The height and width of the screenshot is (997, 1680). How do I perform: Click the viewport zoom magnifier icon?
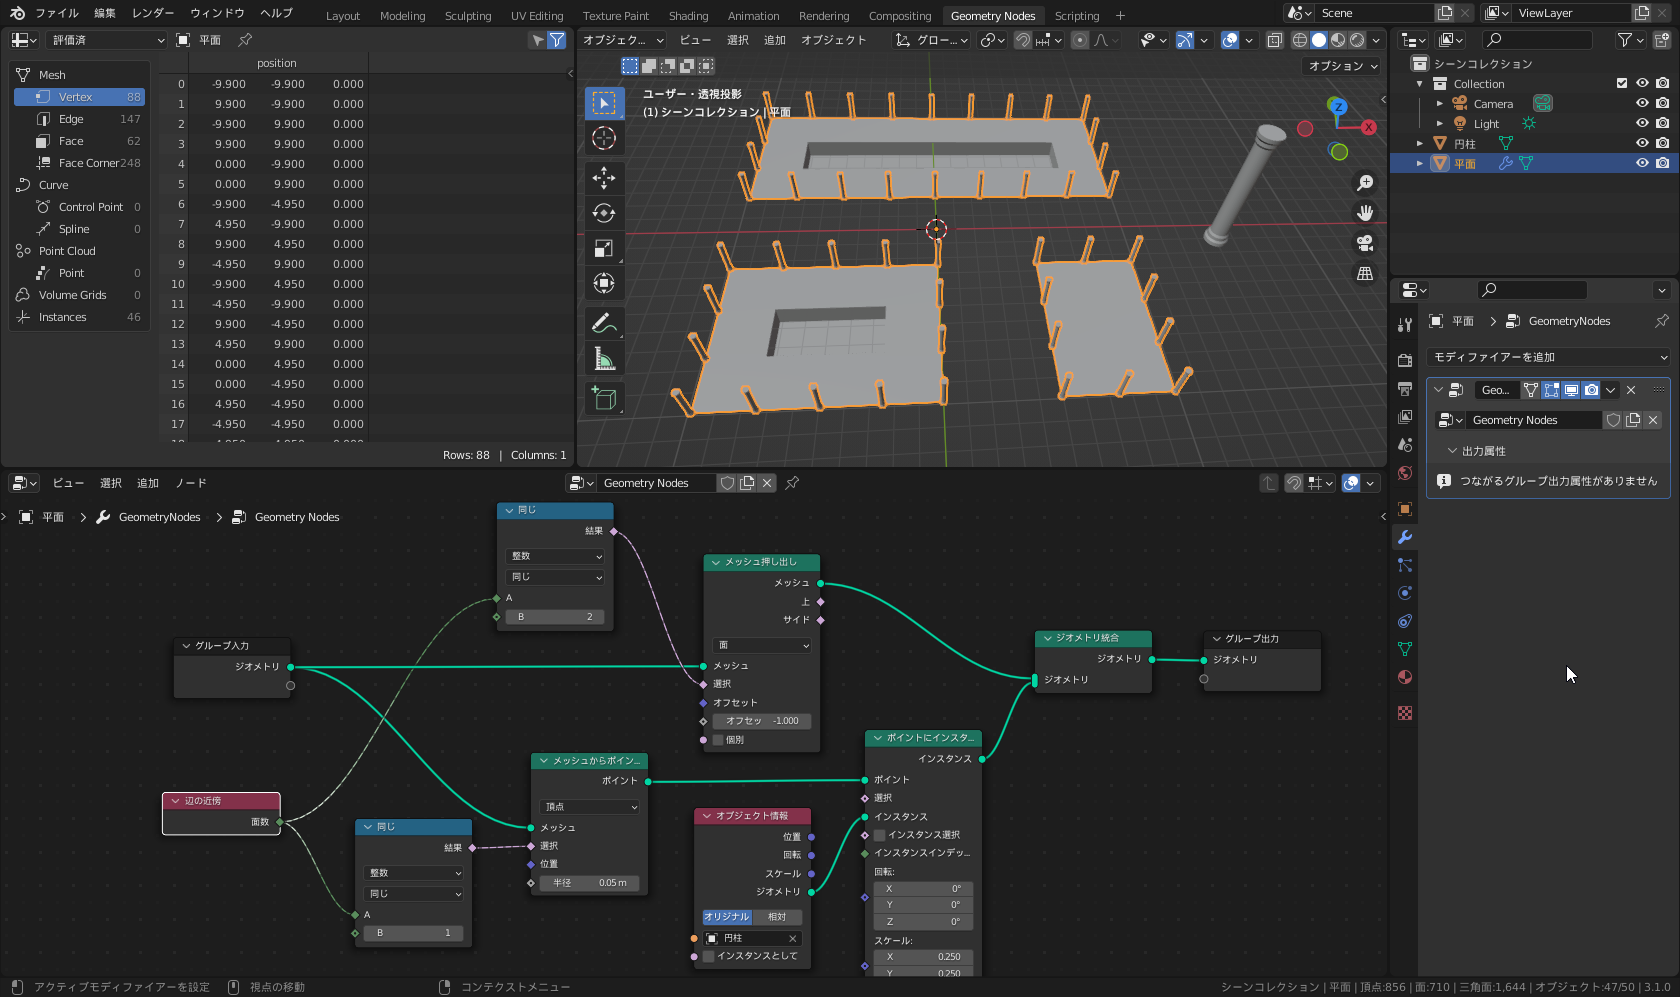(x=1365, y=183)
